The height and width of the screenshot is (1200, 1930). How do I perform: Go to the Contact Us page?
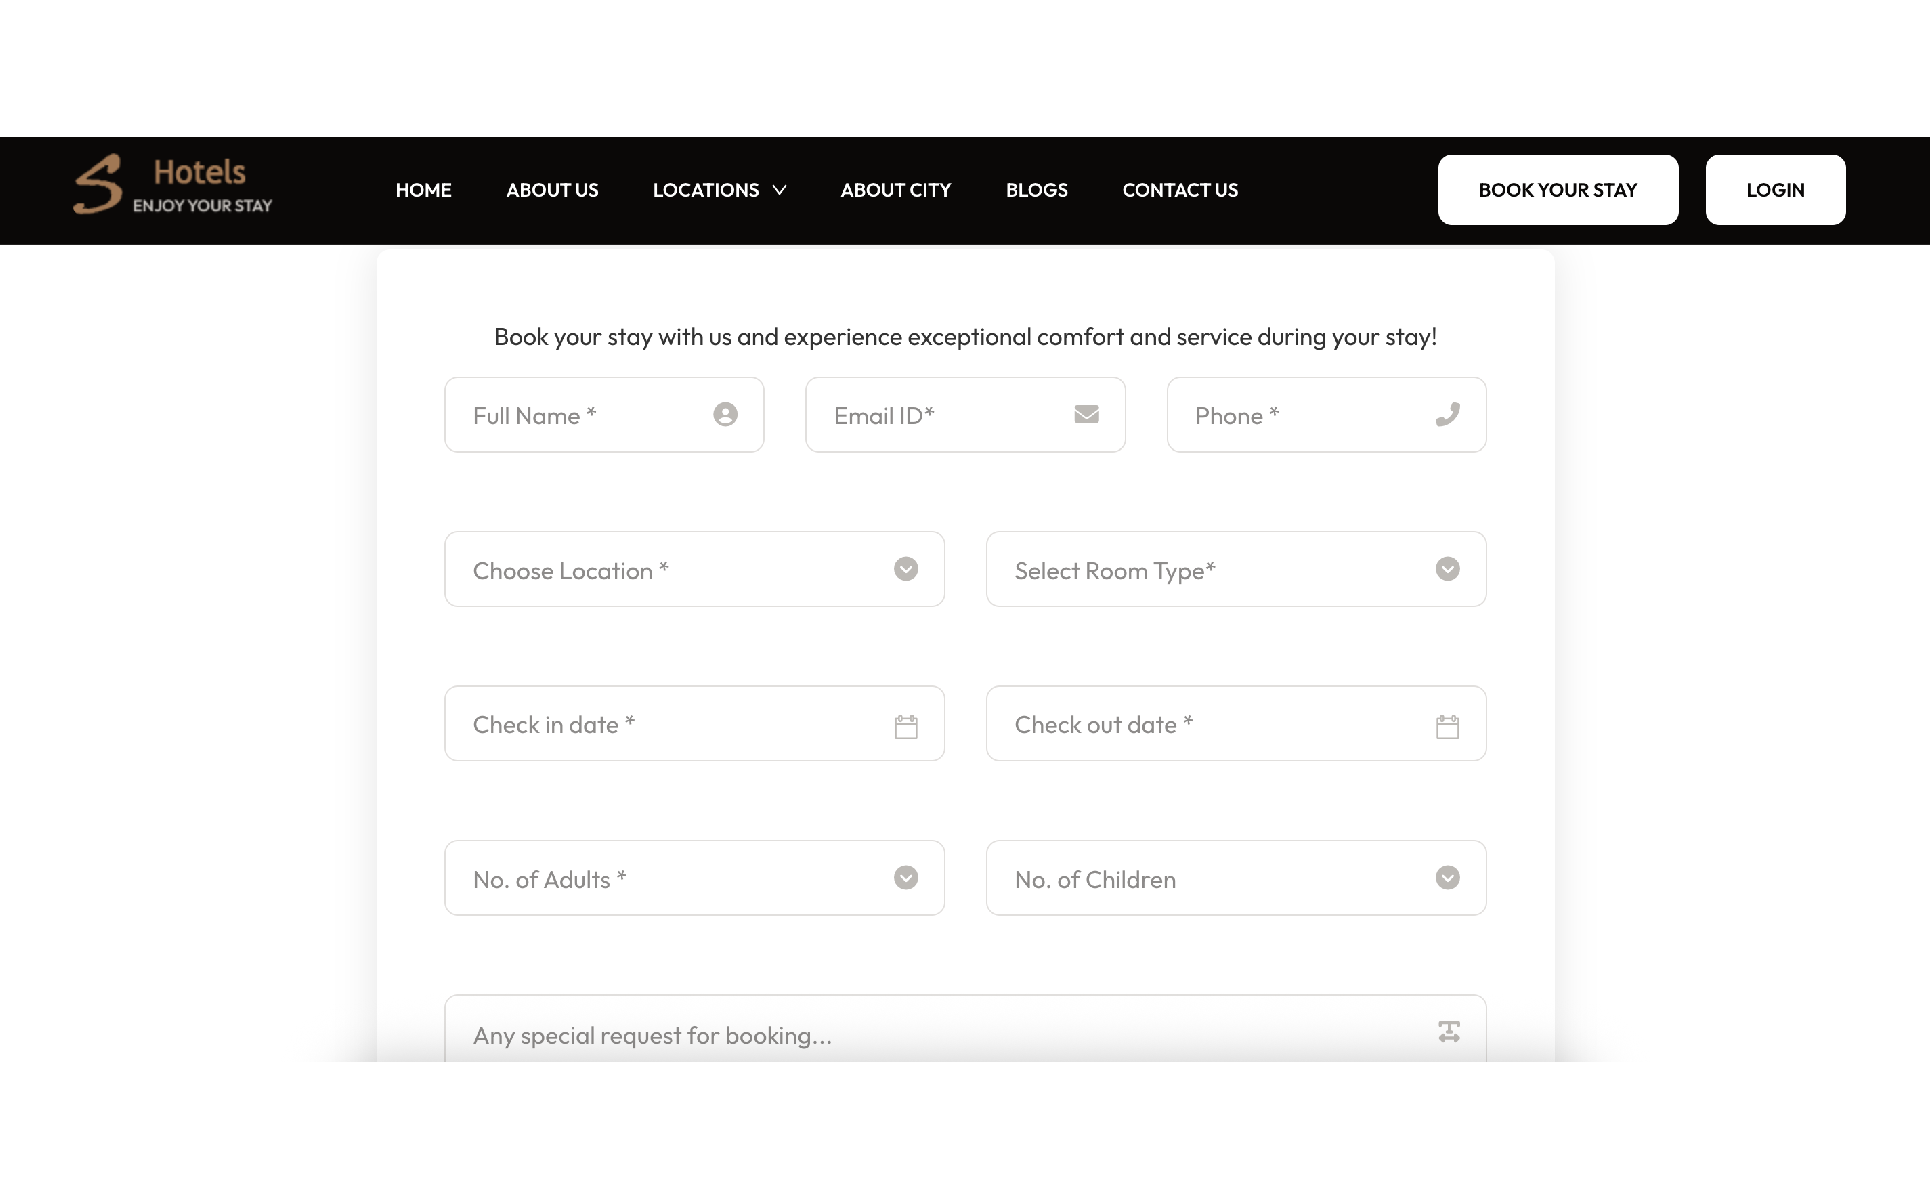pos(1180,190)
